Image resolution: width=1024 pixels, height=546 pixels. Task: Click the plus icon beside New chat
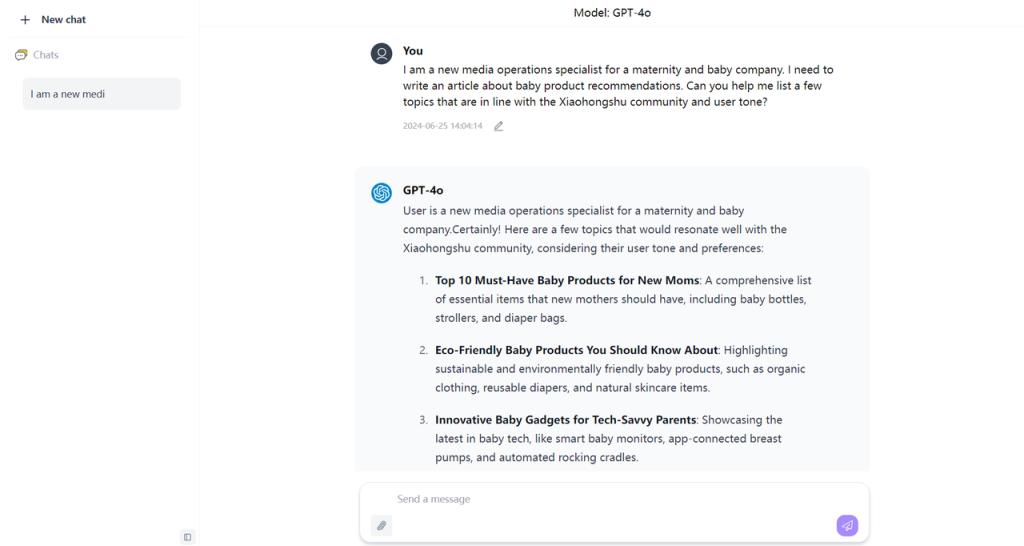click(25, 20)
